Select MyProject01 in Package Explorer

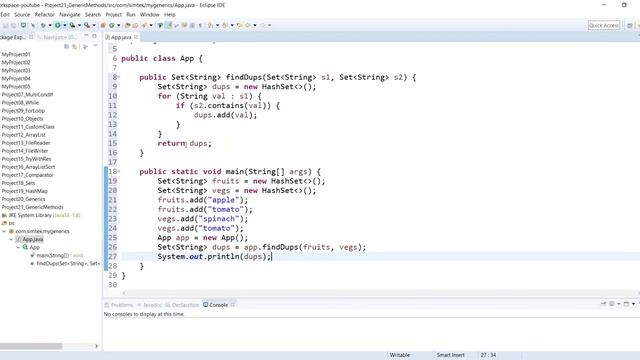(16, 54)
